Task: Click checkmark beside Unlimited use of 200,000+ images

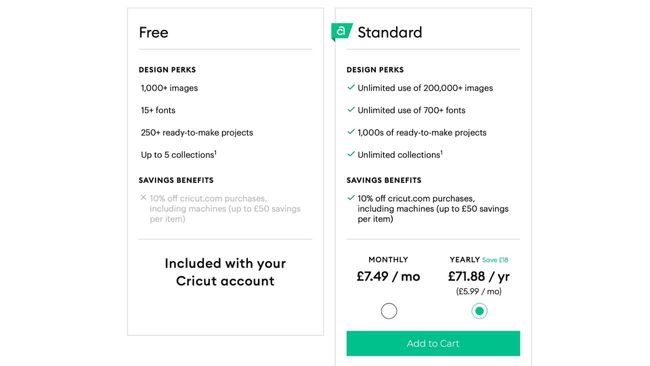Action: coord(351,87)
